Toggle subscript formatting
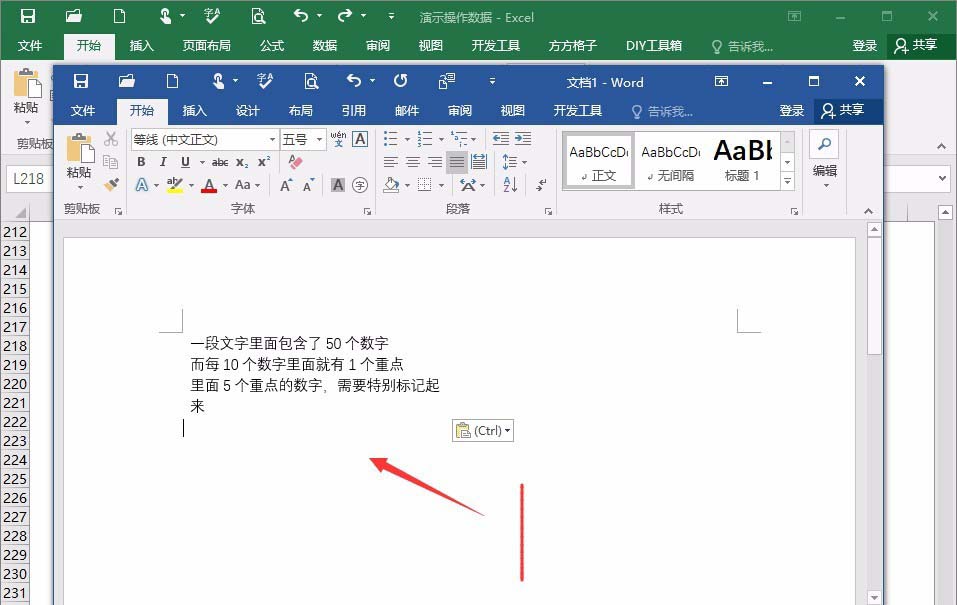The image size is (957, 605). coord(242,162)
